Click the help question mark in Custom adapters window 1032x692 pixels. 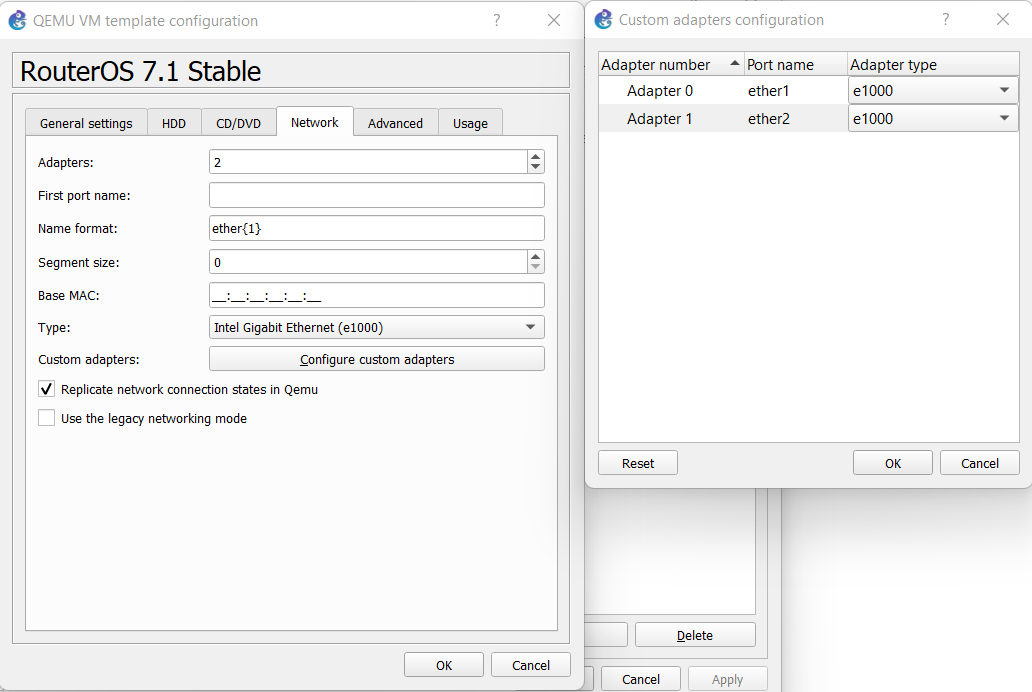(946, 20)
